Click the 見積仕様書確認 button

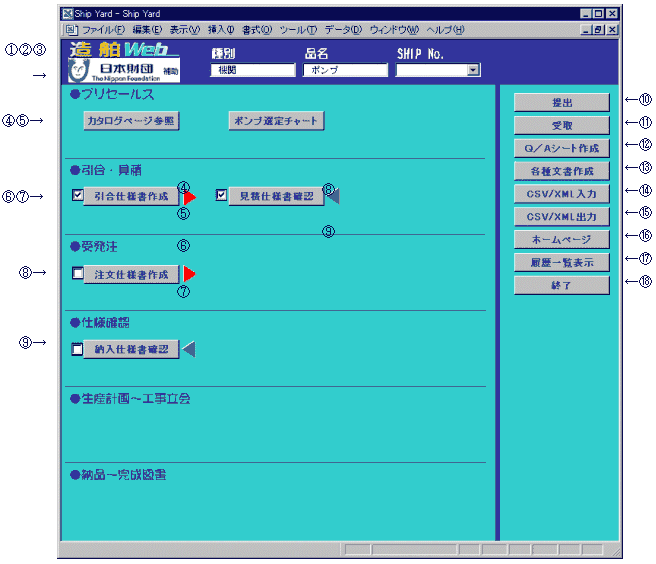tap(276, 196)
